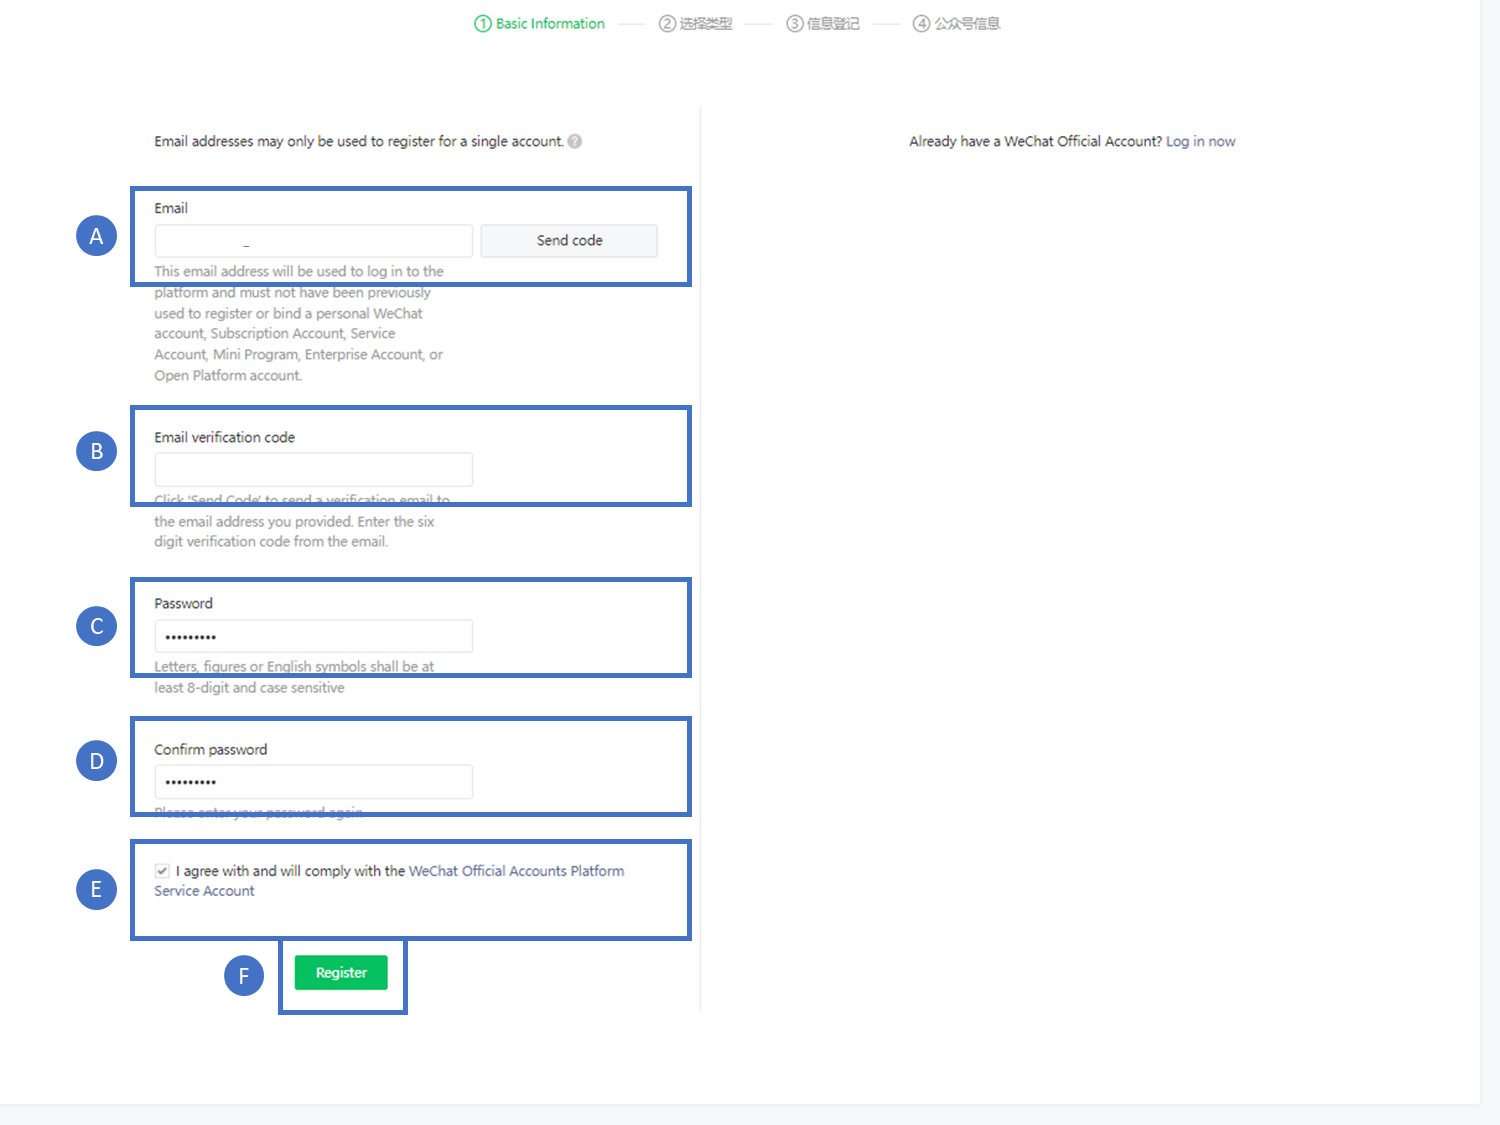This screenshot has height=1125, width=1500.
Task: Click the email usage notice text
Action: (x=356, y=141)
